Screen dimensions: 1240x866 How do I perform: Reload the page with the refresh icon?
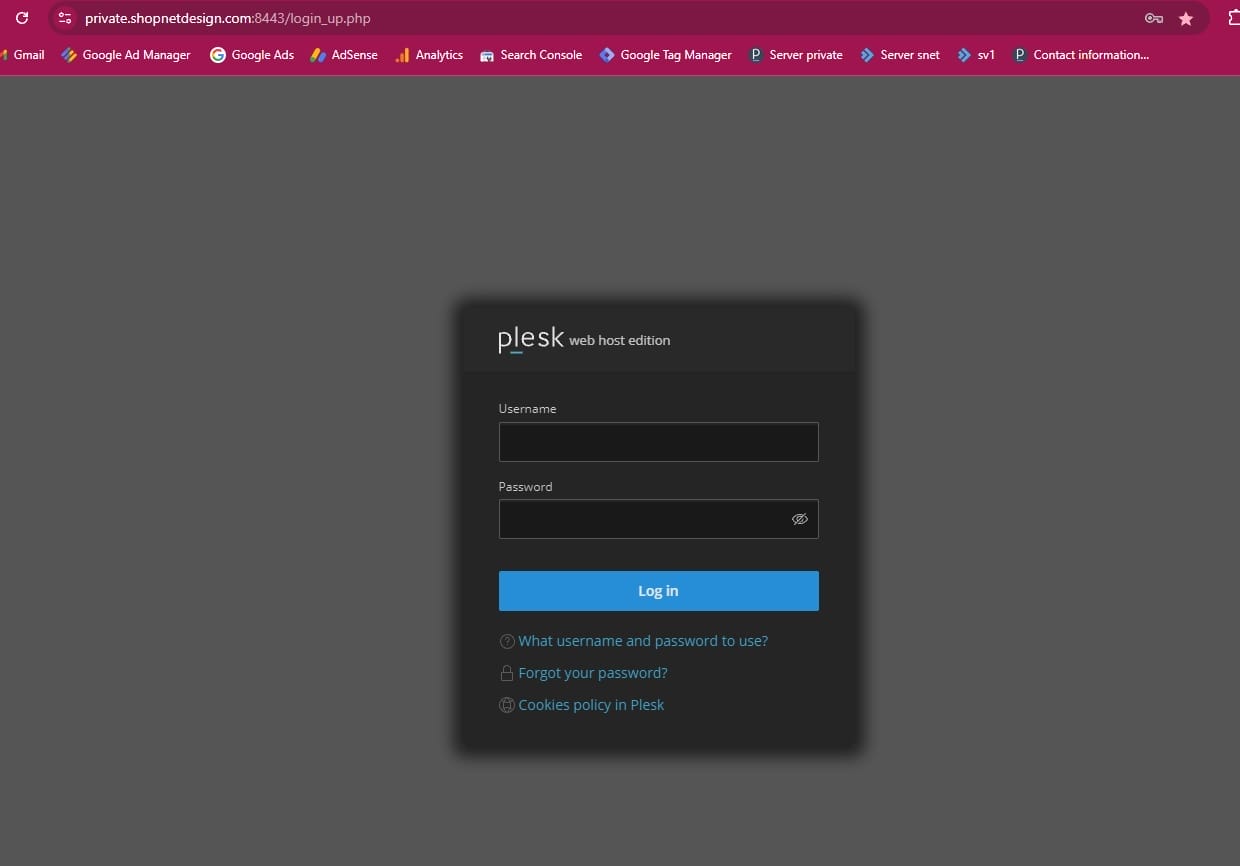[x=22, y=18]
